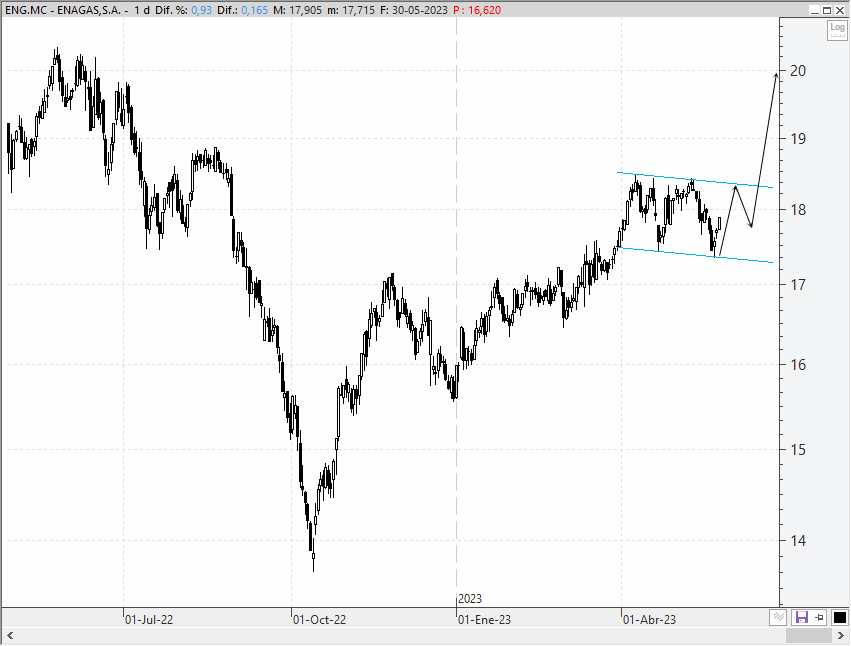Viewport: 851px width, 646px height.
Task: Click the red price P: 16,620
Action: click(477, 10)
